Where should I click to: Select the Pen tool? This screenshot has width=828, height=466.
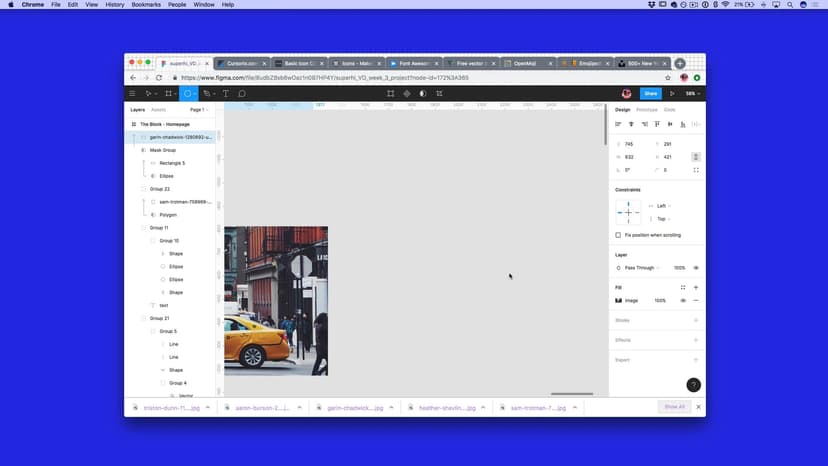click(206, 94)
